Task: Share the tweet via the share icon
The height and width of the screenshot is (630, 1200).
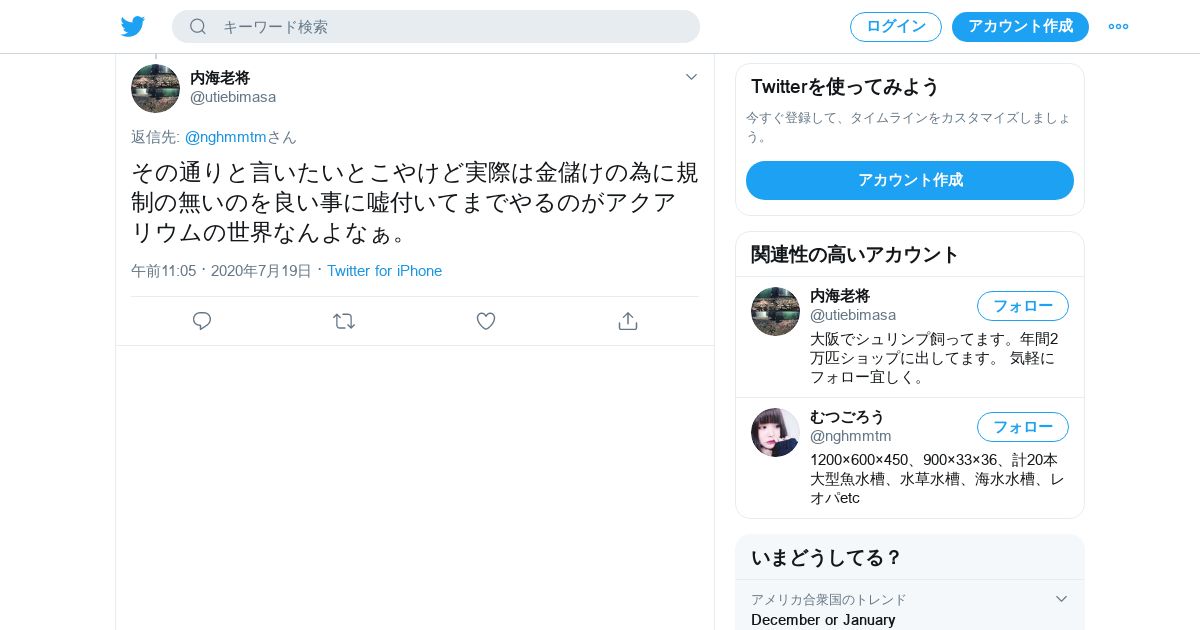Action: click(x=628, y=321)
